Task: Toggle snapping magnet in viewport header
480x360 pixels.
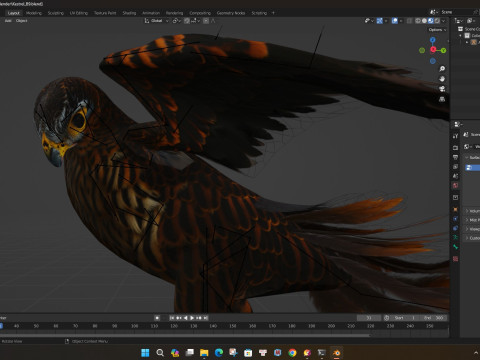Action: [x=187, y=21]
